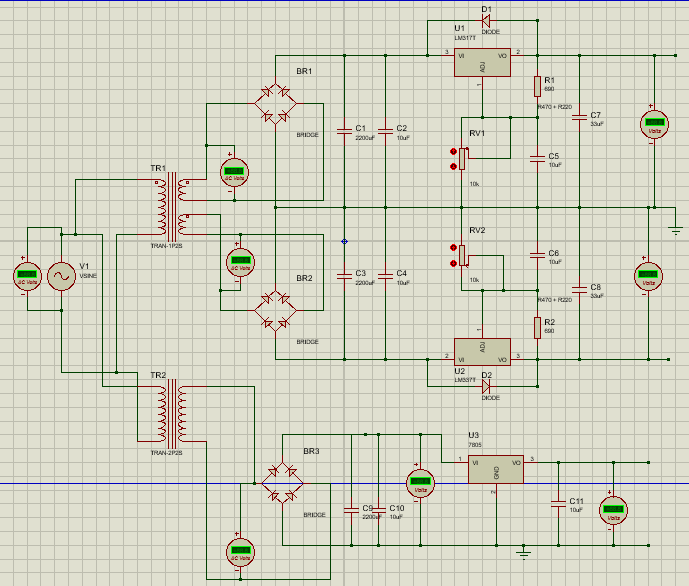Select capacitor C10

click(378, 510)
